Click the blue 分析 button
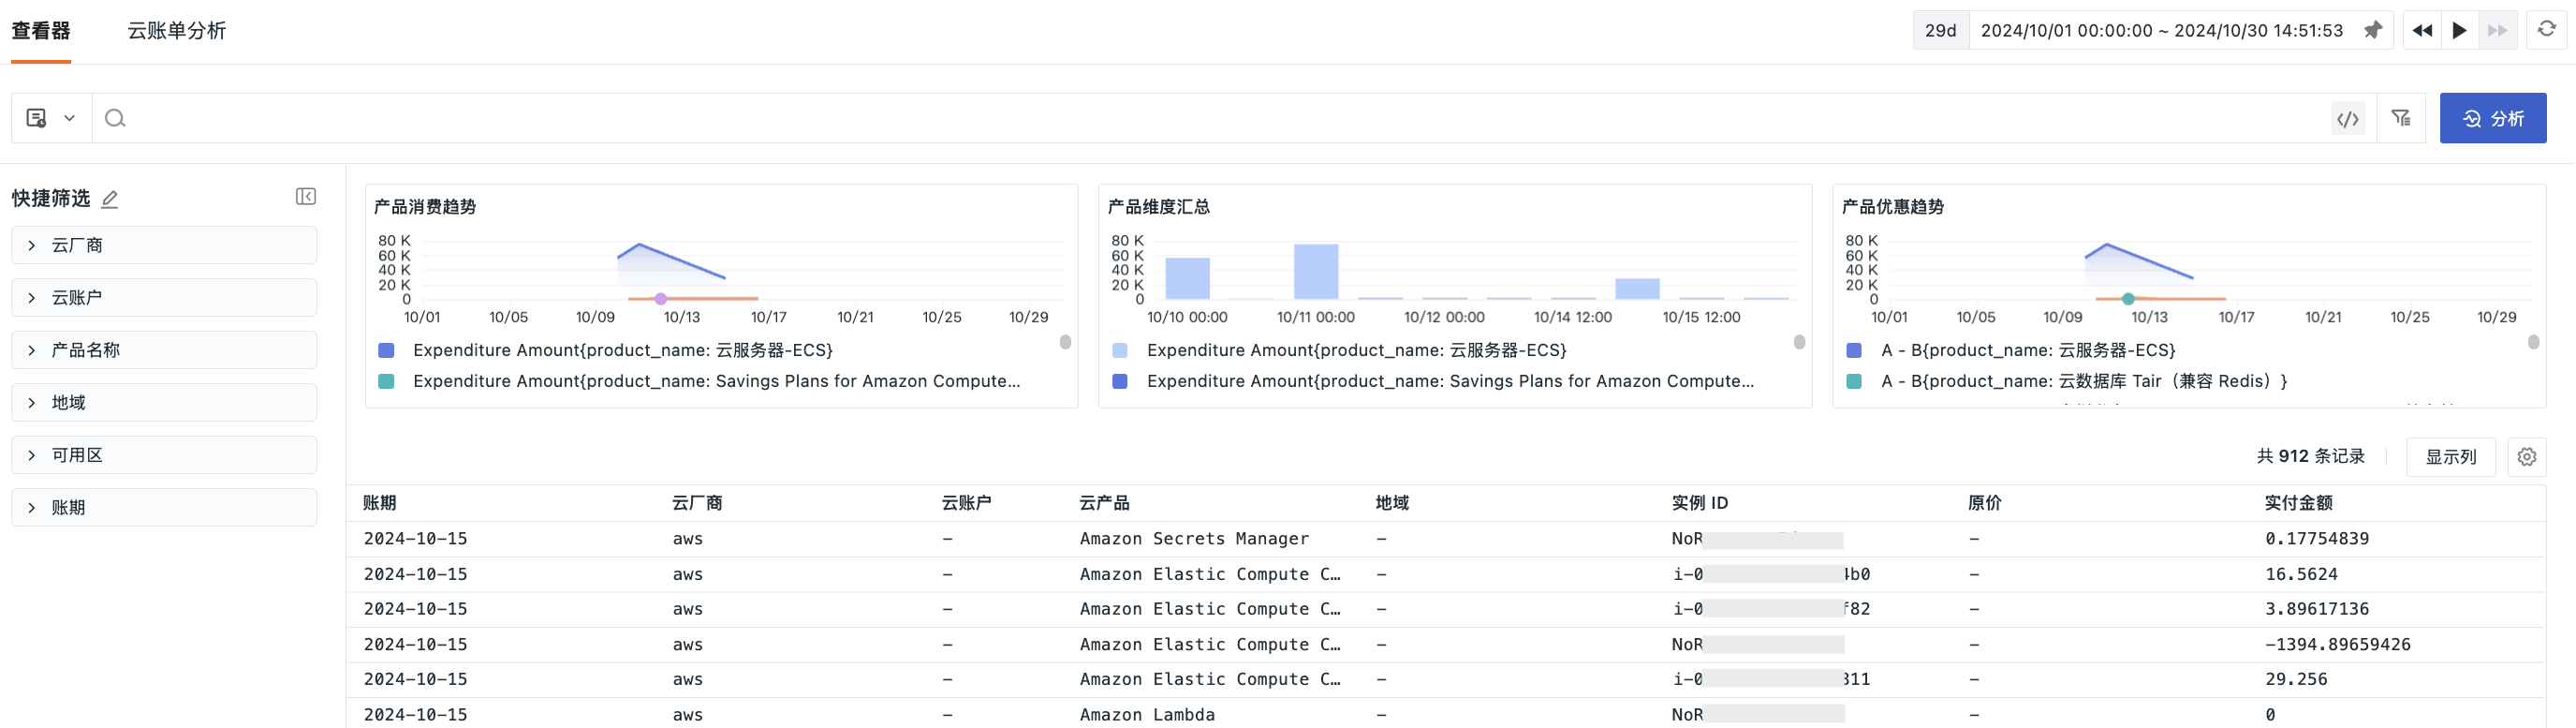Screen dimensions: 2576x728 [2492, 119]
